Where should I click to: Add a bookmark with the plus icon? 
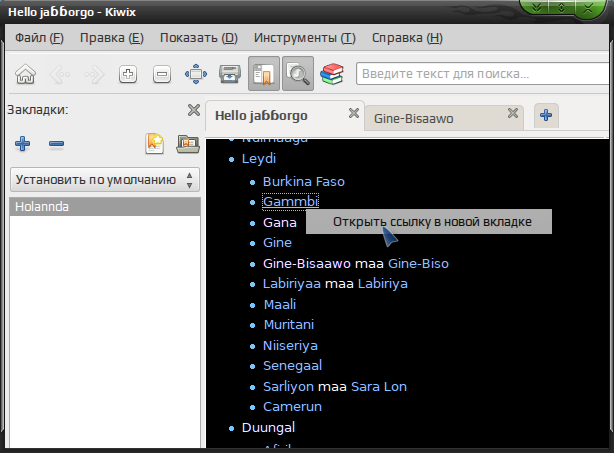tap(22, 144)
